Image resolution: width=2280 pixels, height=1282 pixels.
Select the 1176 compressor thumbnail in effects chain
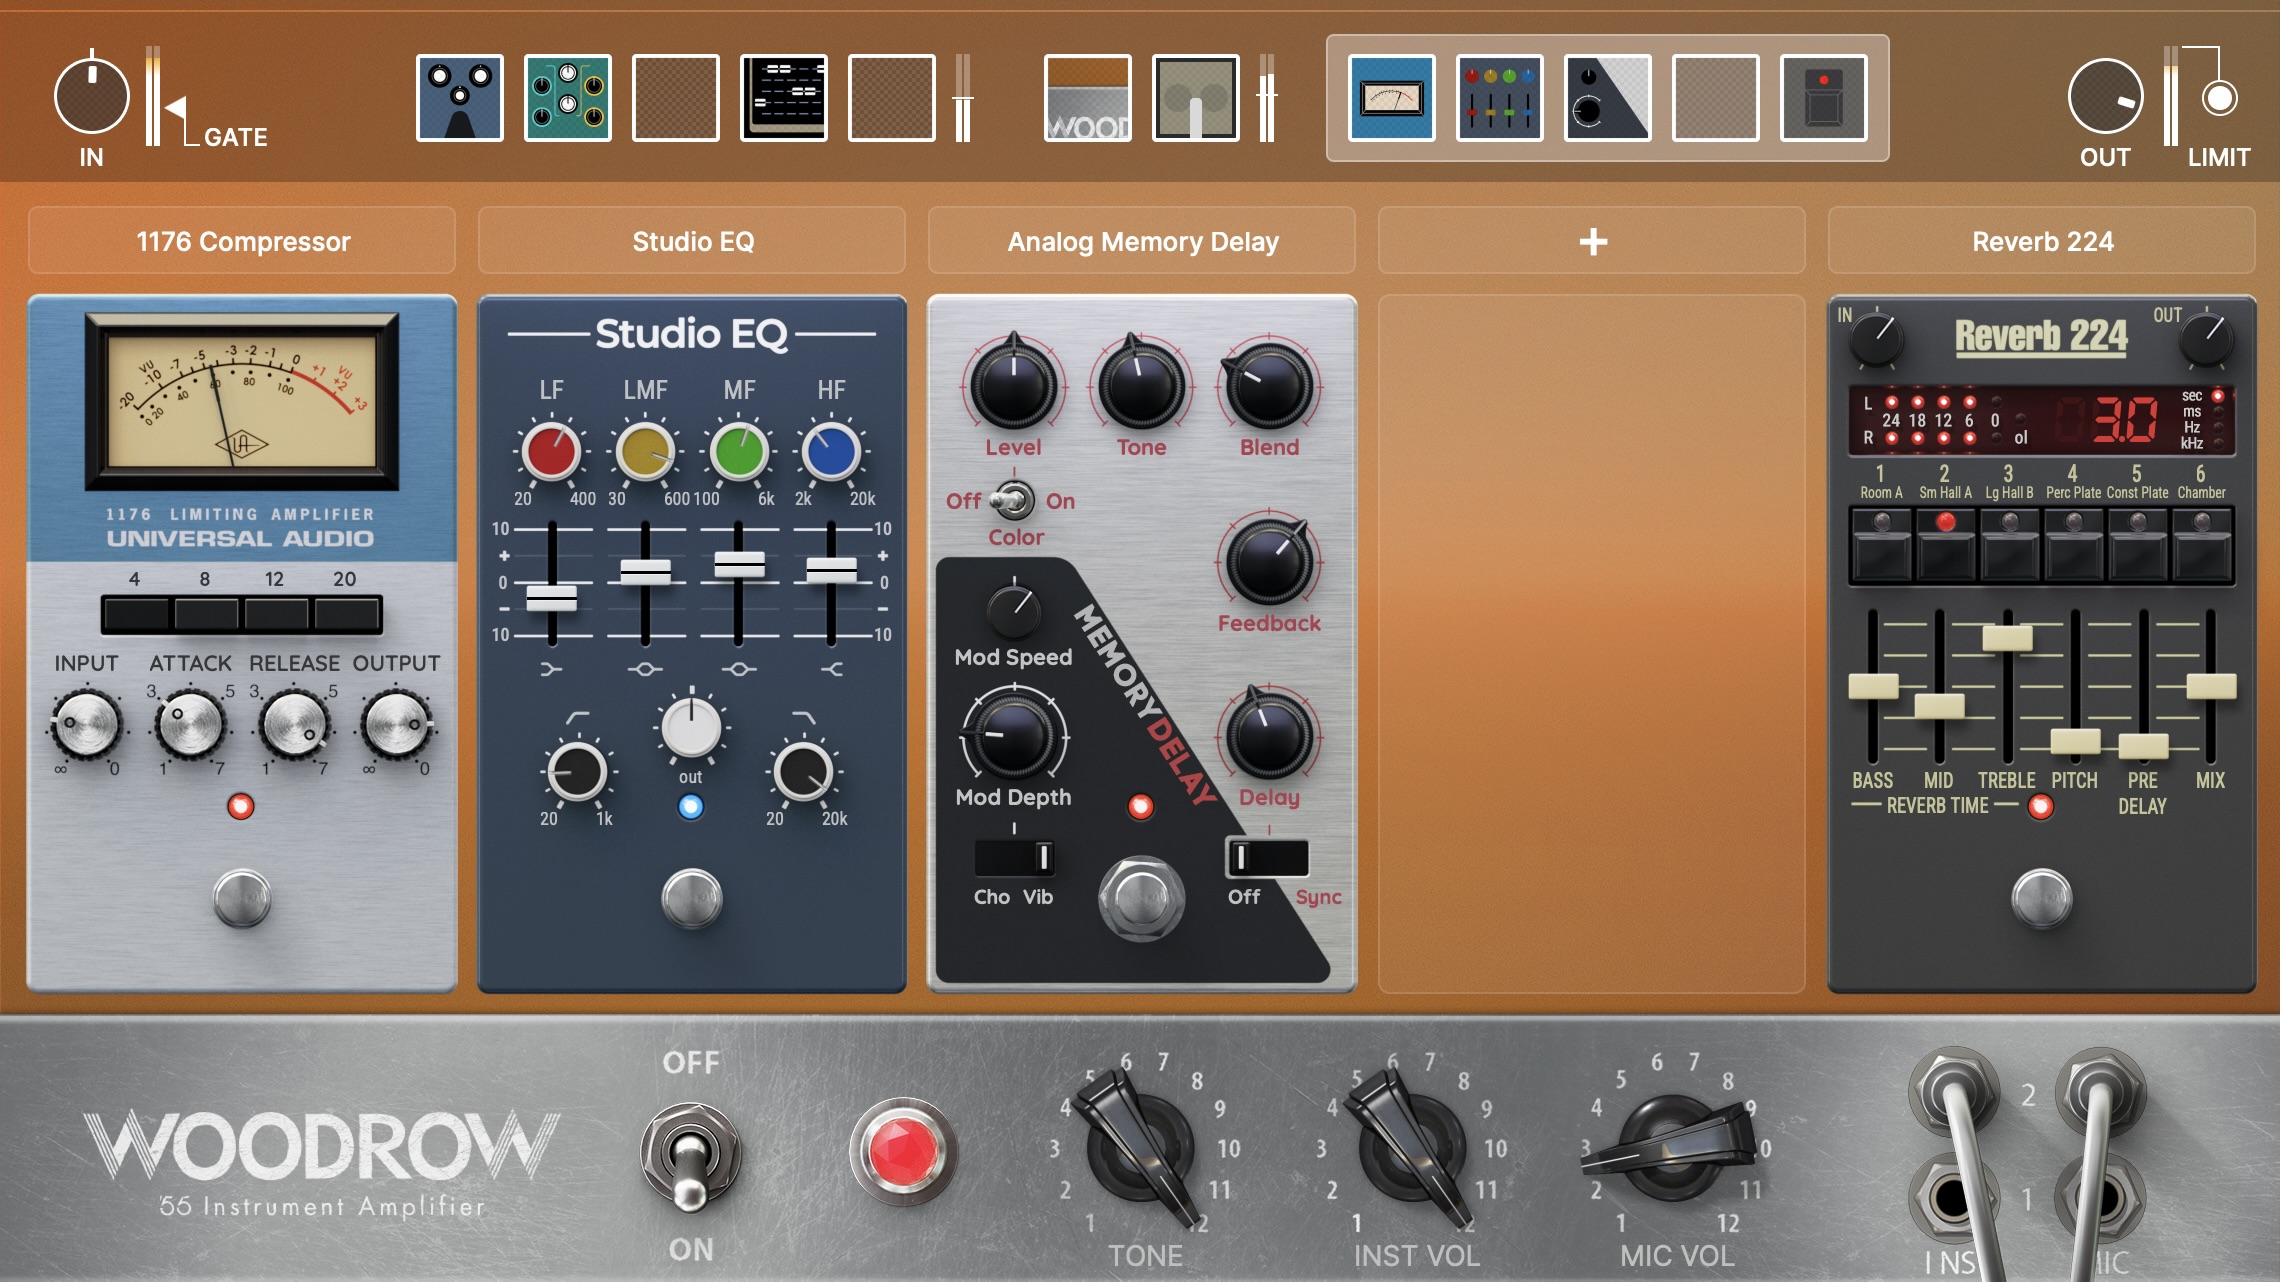tap(1391, 98)
